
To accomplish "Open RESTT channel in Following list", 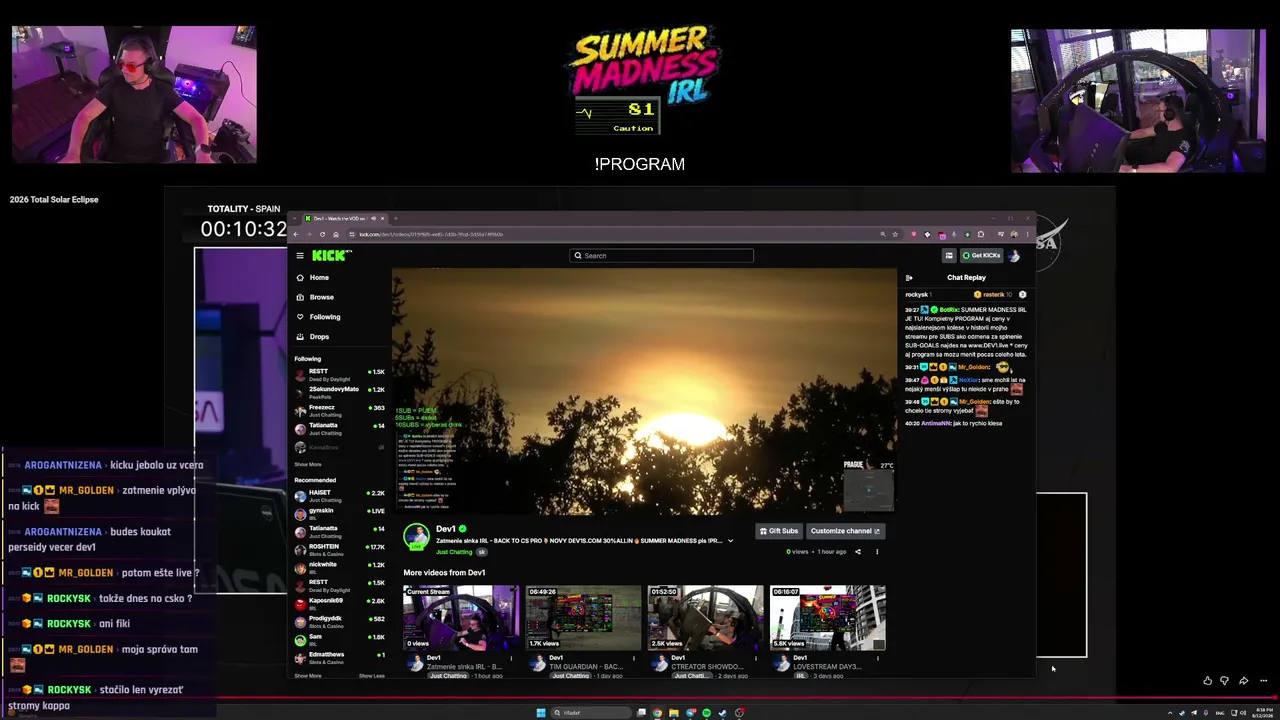I will pyautogui.click(x=340, y=373).
